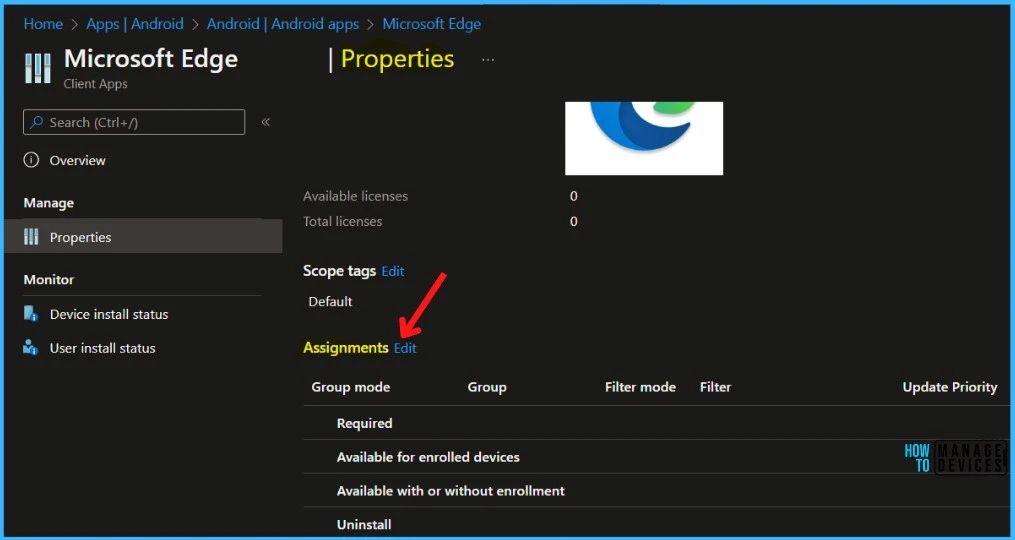Click the Scope tags heading
1015x540 pixels.
click(340, 271)
